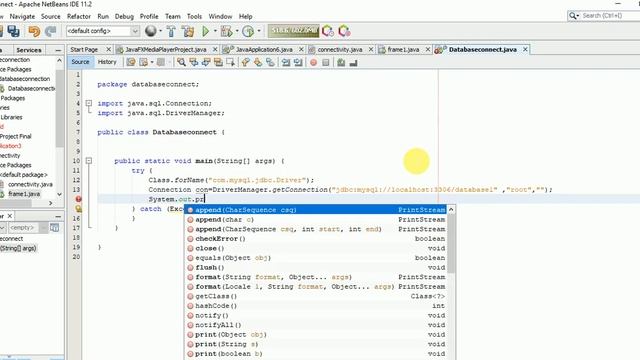Open the default config combo box
The width and height of the screenshot is (640, 360).
tap(102, 31)
